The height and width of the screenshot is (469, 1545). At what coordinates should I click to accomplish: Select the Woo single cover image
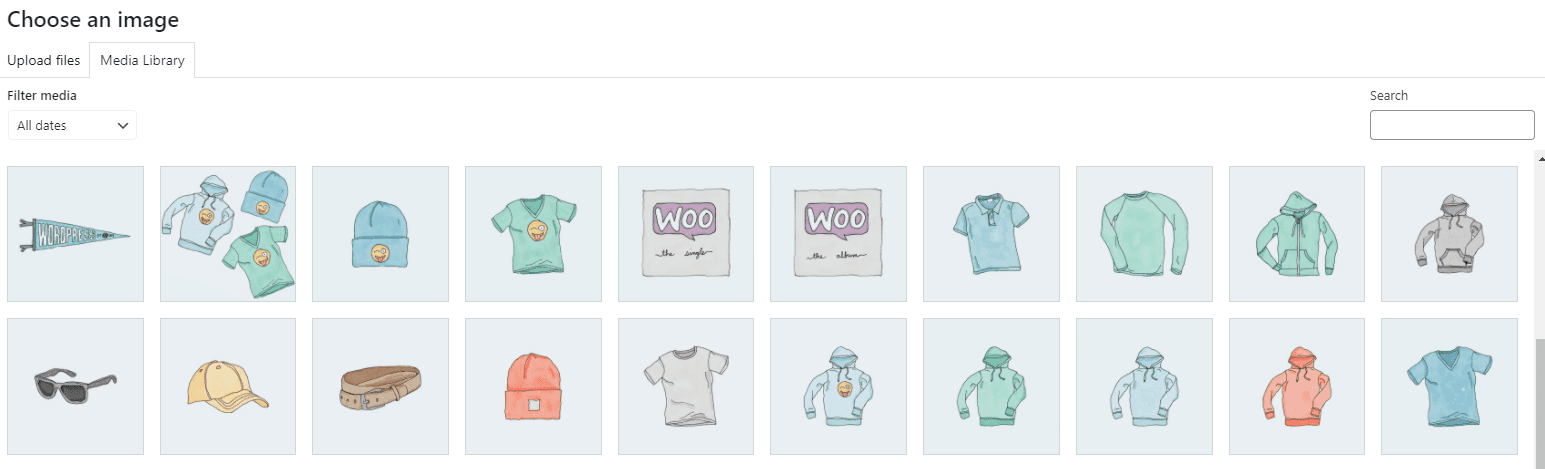tap(686, 234)
